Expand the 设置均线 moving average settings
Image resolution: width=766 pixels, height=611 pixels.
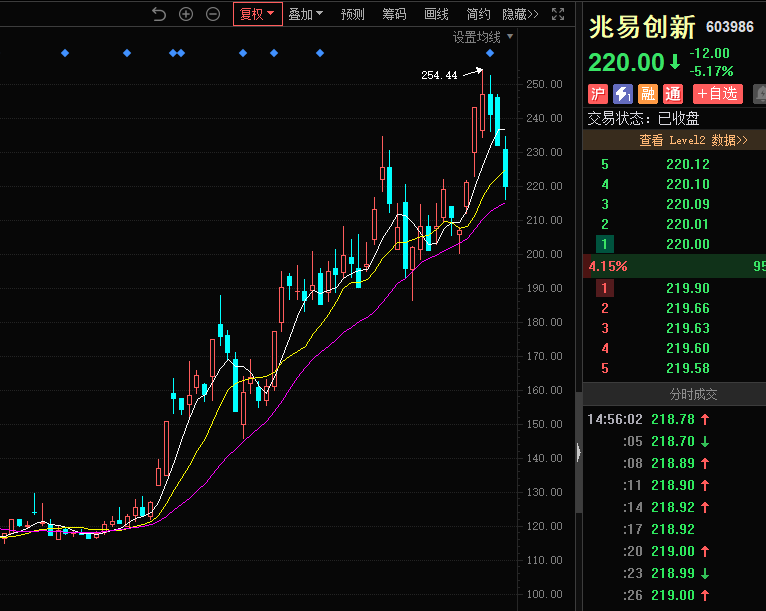tap(483, 37)
